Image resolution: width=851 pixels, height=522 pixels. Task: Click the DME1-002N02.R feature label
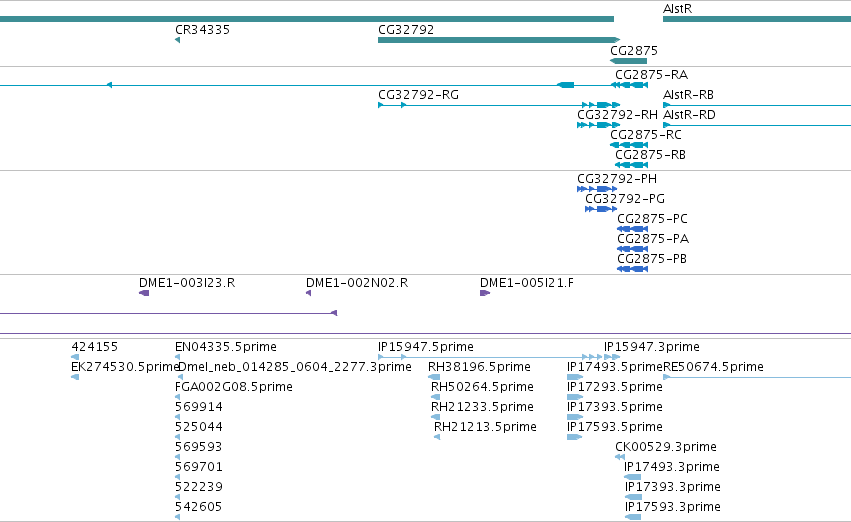click(x=357, y=283)
